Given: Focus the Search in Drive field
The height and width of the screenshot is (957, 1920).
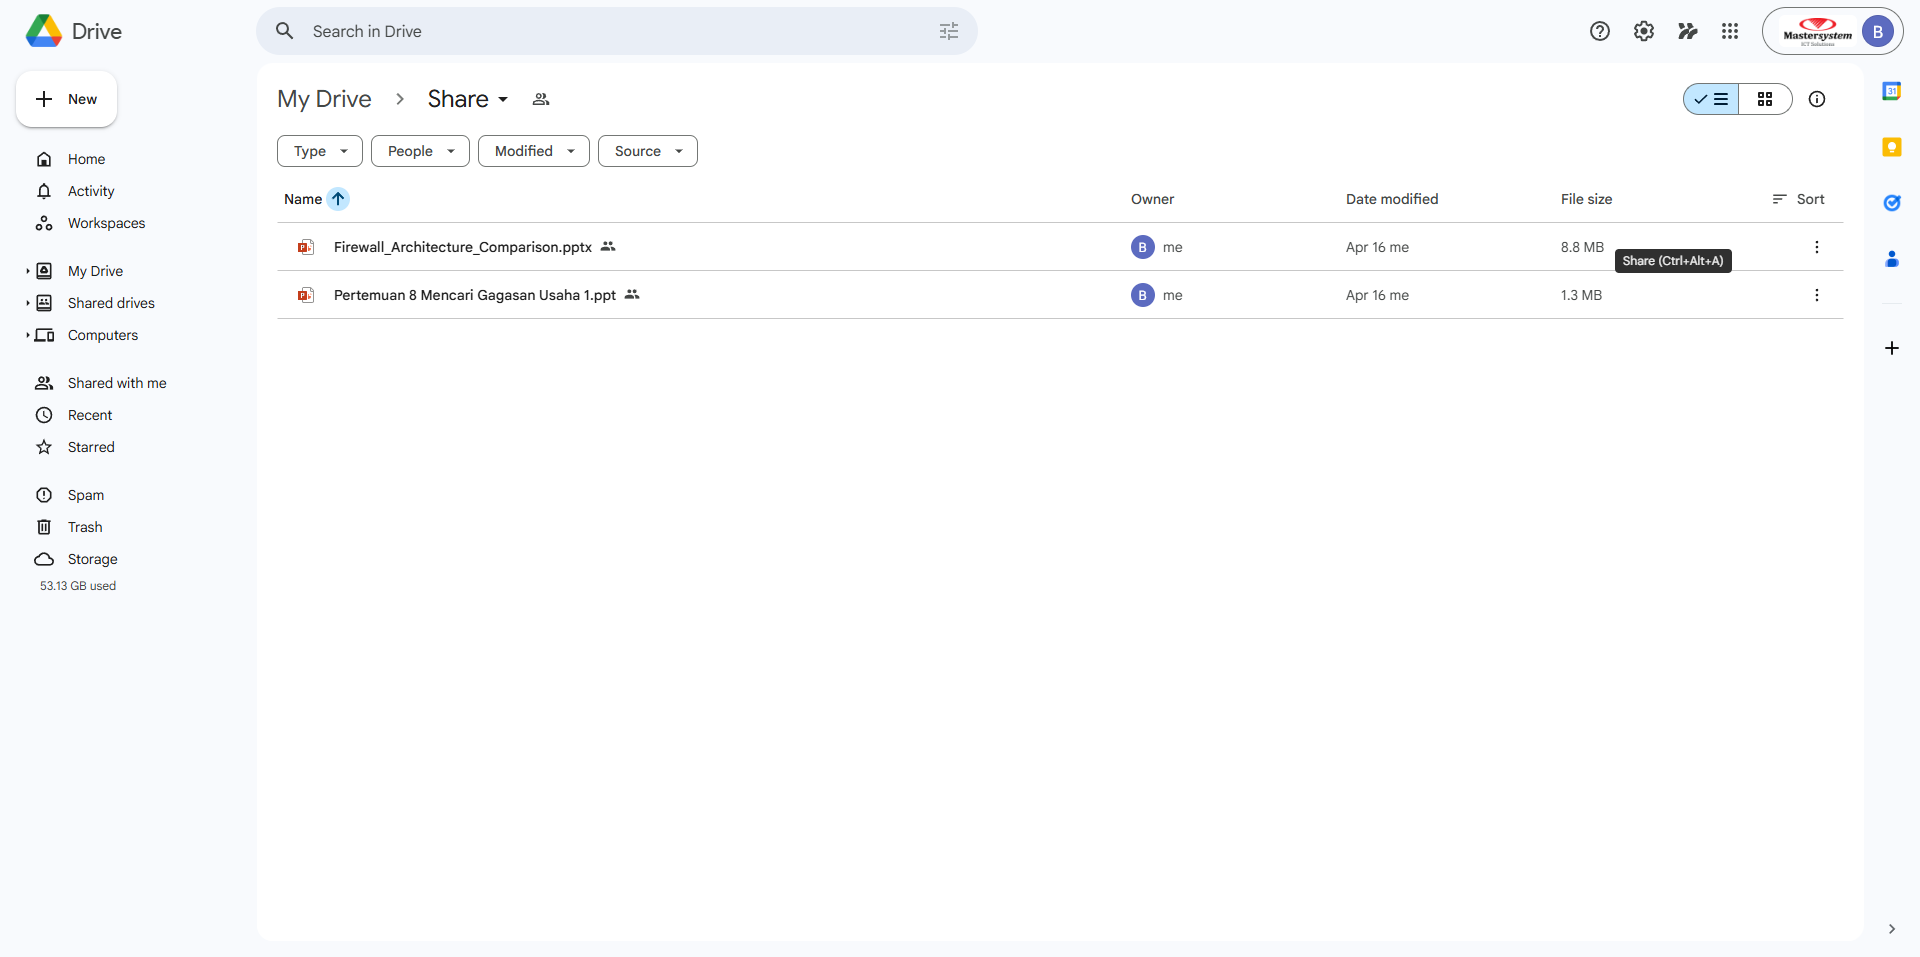Looking at the screenshot, I should point(617,31).
